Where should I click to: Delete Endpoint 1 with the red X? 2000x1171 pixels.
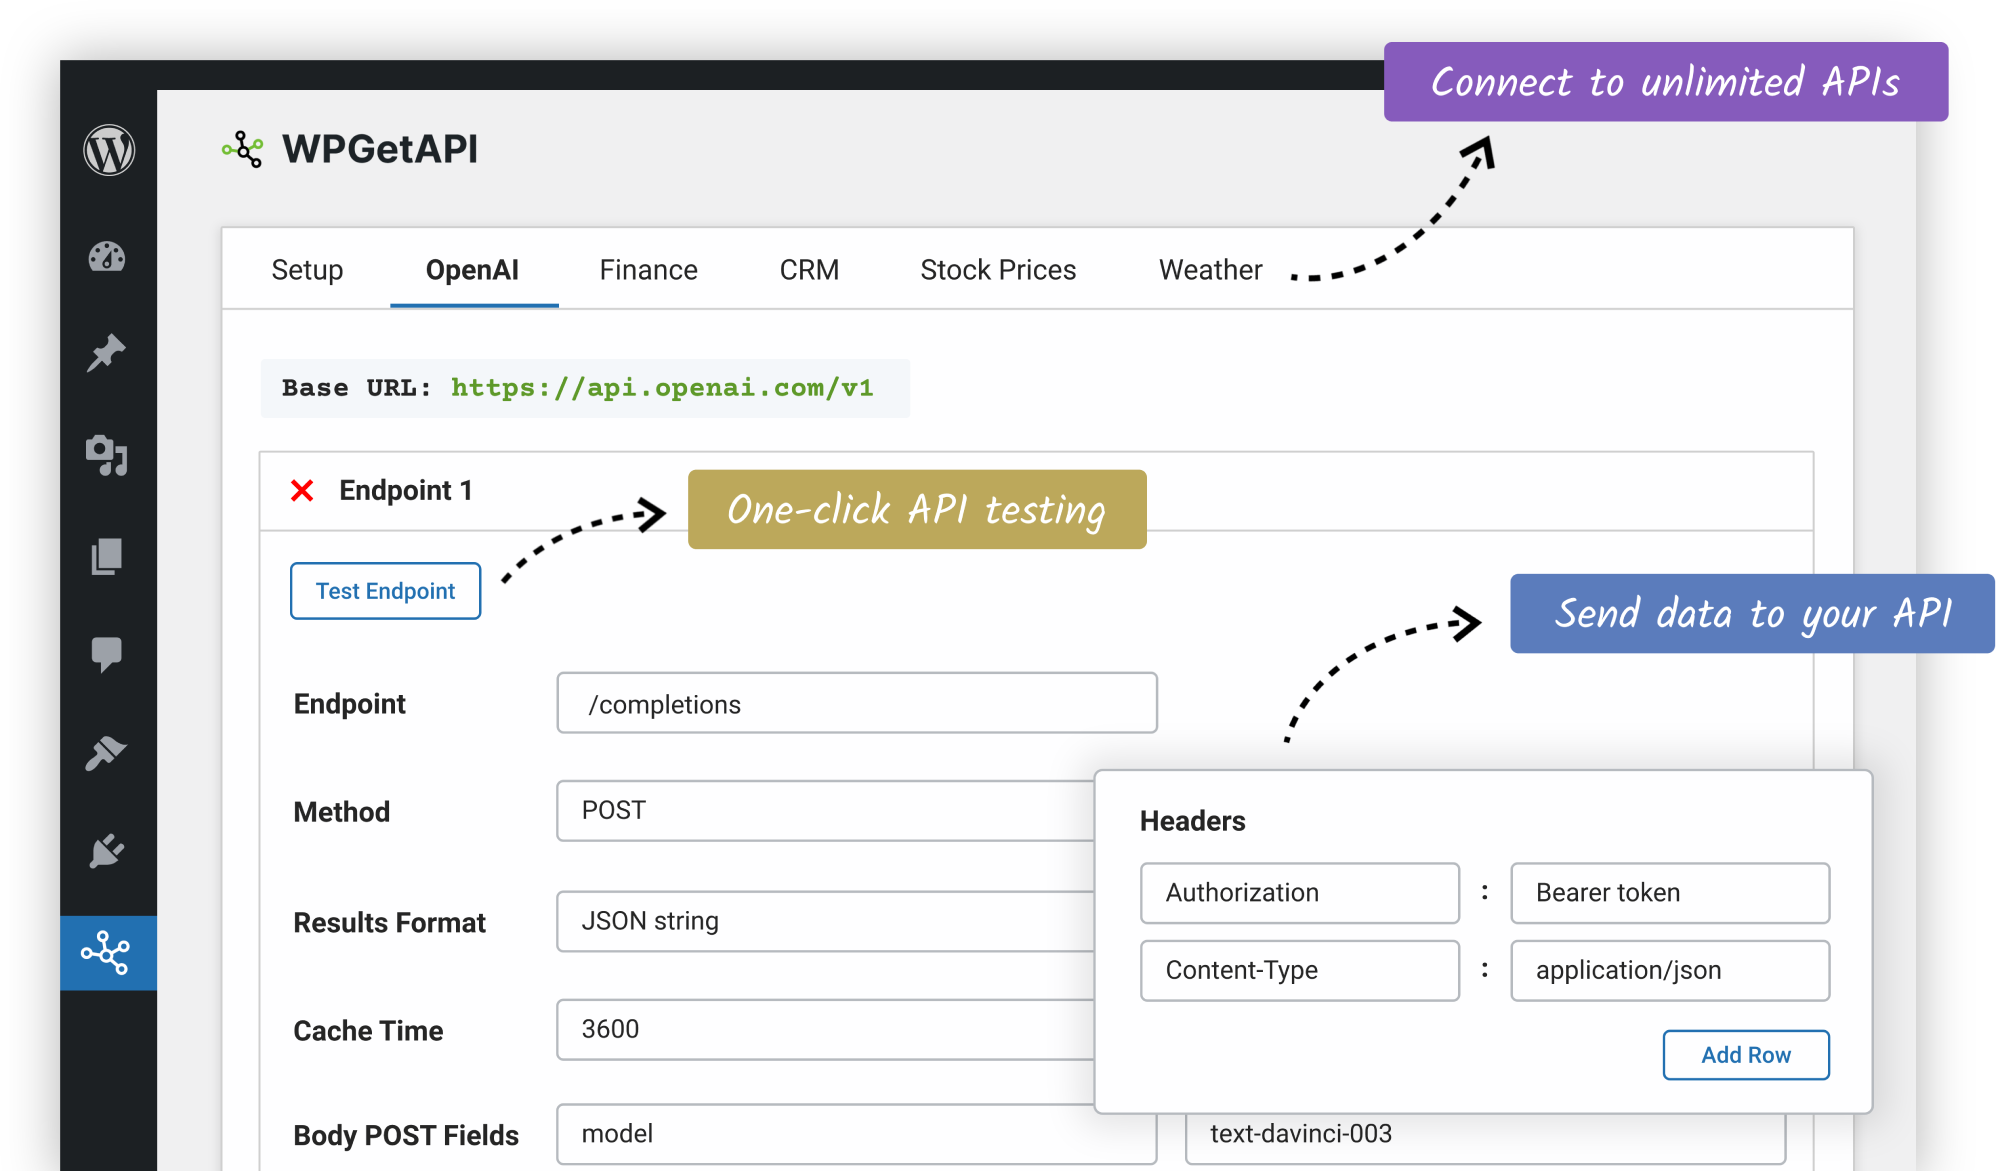(302, 490)
